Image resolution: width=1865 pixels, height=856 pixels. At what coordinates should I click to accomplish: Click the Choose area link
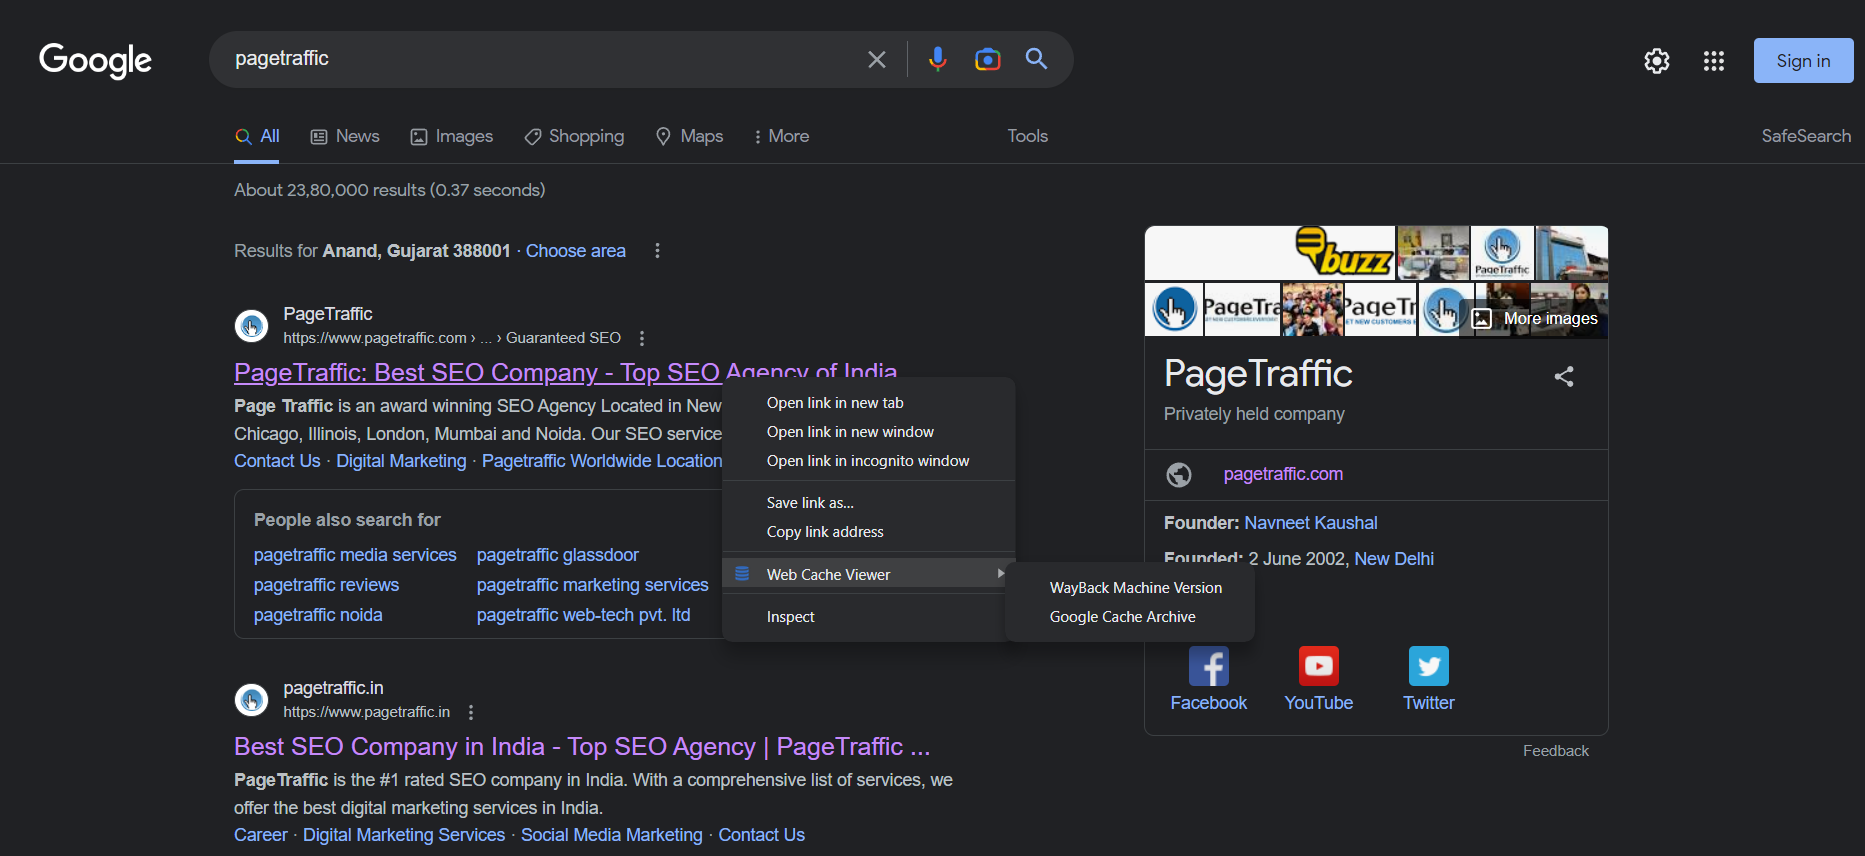(576, 251)
